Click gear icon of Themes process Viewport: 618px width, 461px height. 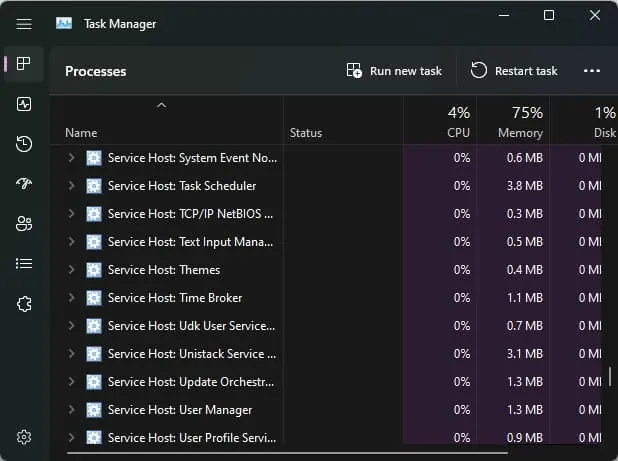(x=94, y=270)
